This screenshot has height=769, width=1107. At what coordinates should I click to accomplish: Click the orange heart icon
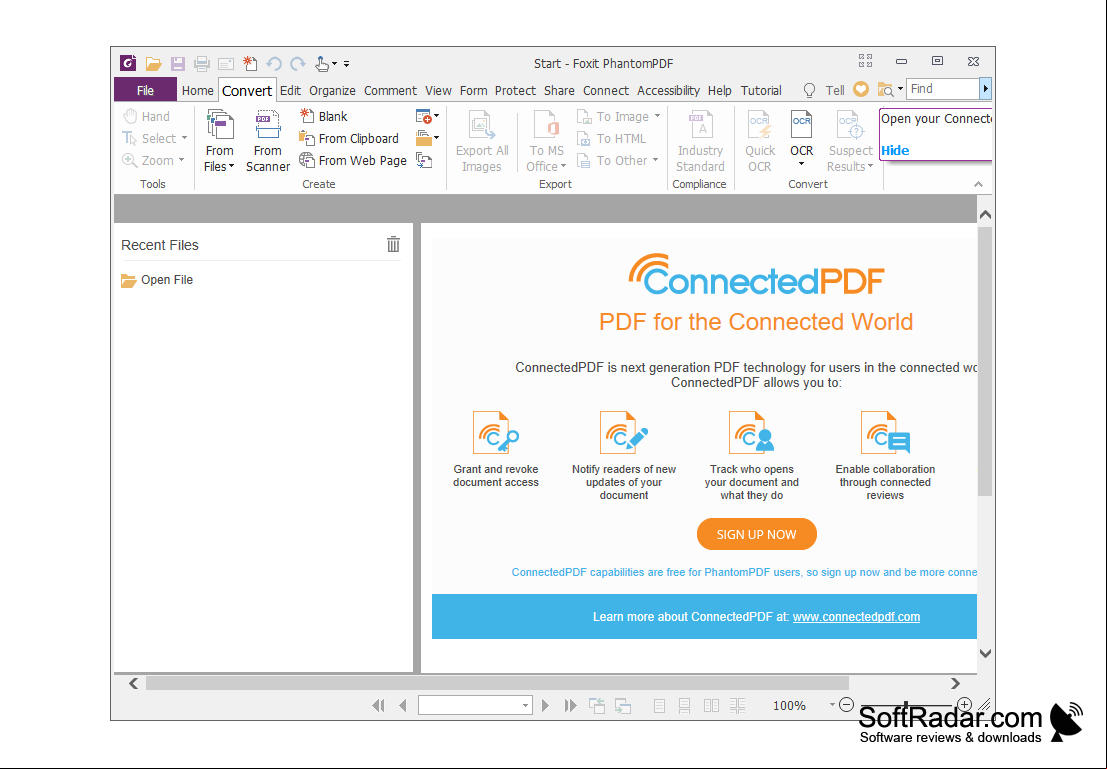tap(861, 89)
